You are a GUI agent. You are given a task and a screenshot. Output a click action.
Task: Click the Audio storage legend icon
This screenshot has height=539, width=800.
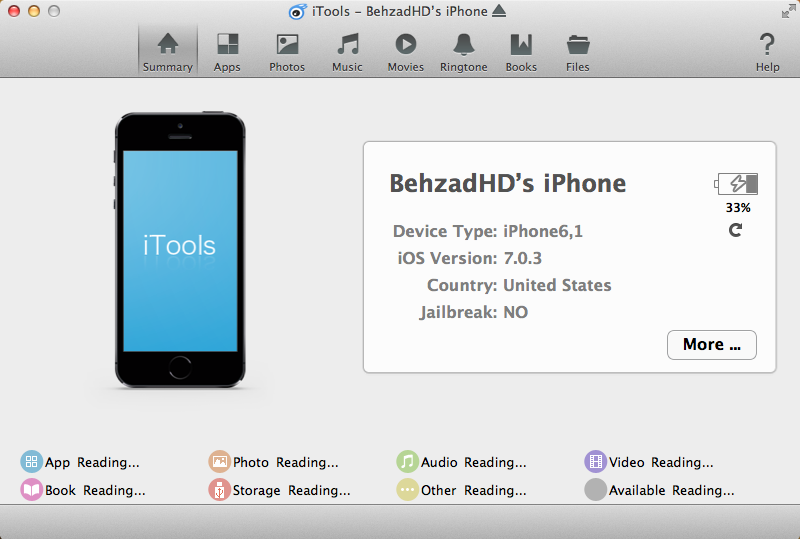pyautogui.click(x=407, y=462)
